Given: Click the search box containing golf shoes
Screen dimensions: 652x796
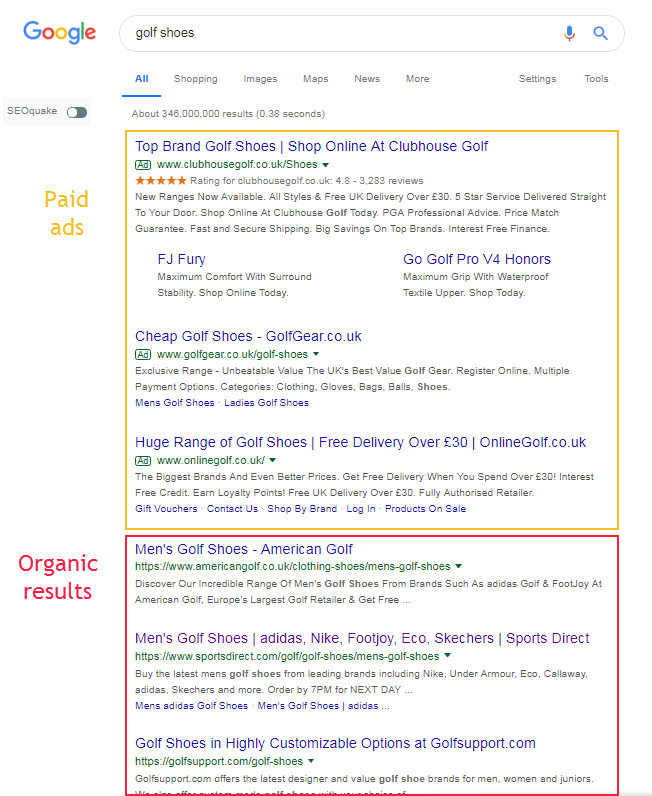Looking at the screenshot, I should click(x=340, y=33).
